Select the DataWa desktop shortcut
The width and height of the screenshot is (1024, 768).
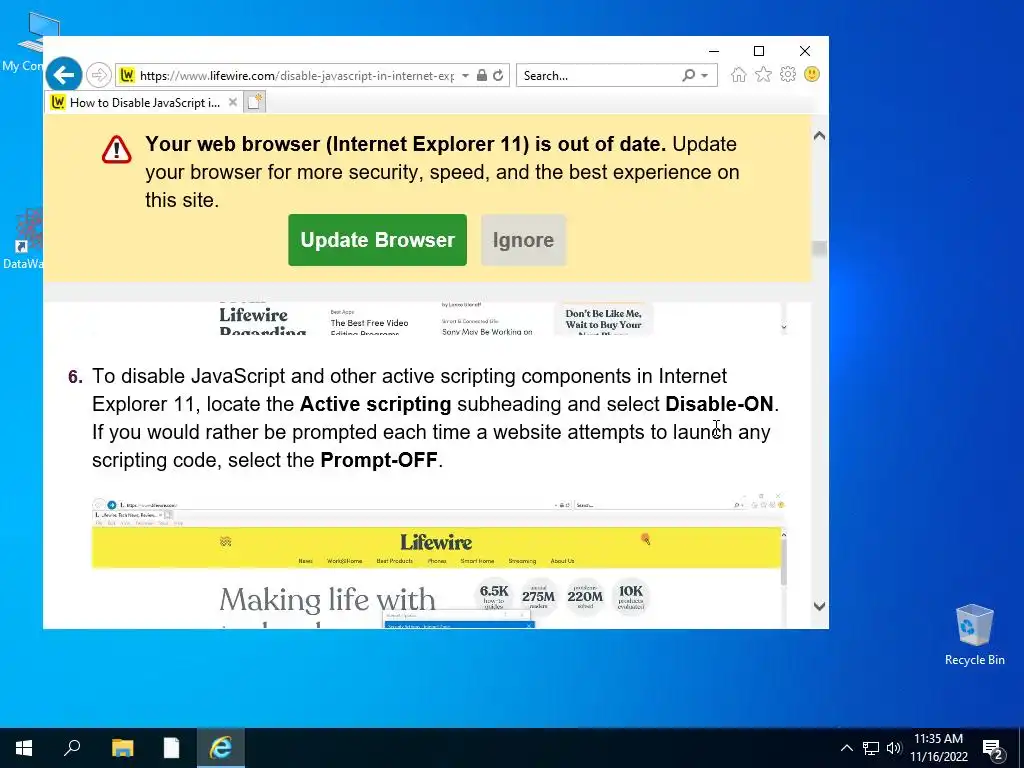tap(23, 239)
